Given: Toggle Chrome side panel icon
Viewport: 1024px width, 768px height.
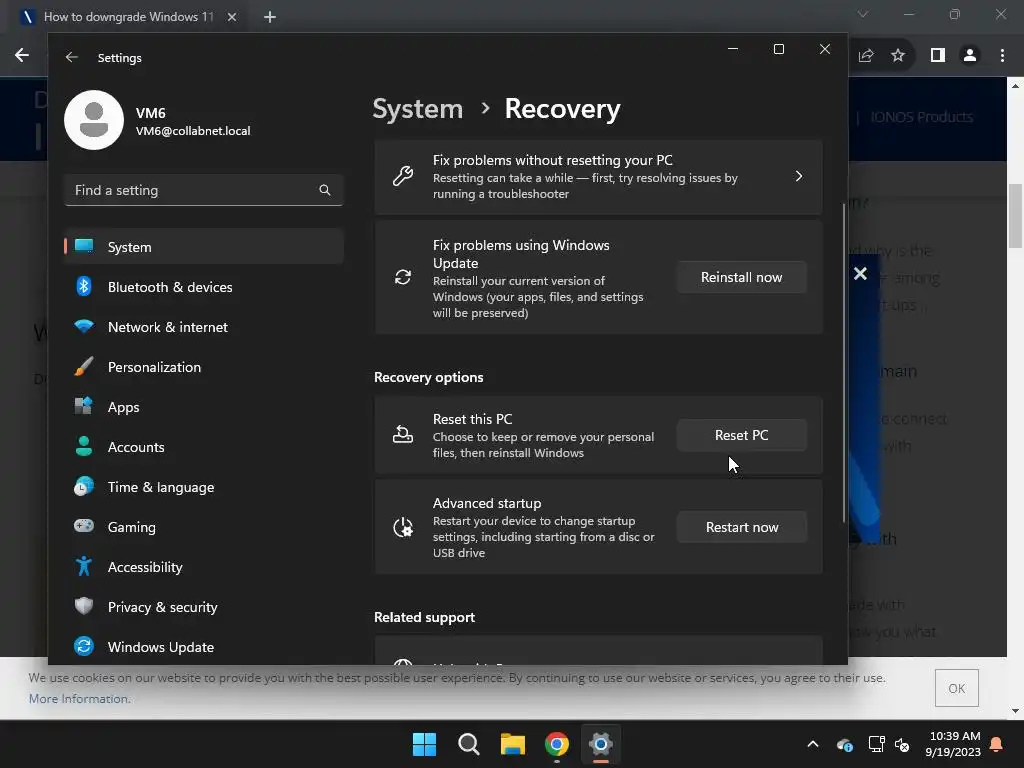Looking at the screenshot, I should pos(938,56).
